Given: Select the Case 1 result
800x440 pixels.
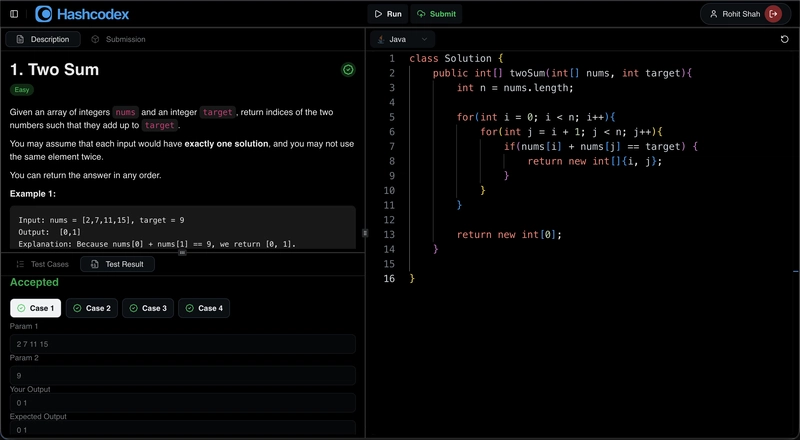Looking at the screenshot, I should [35, 308].
